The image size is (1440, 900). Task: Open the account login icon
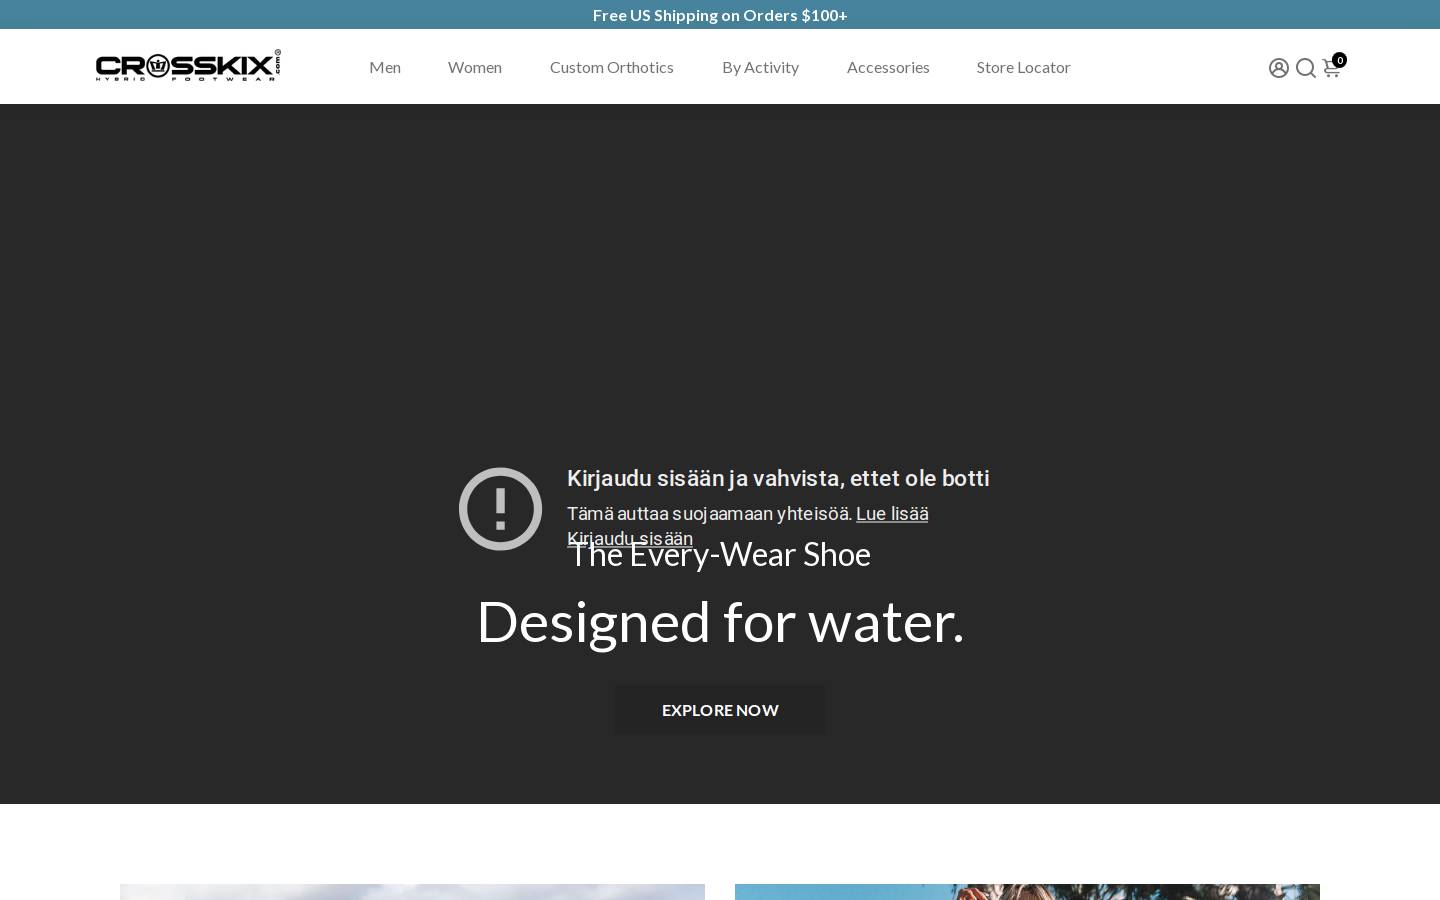point(1278,68)
